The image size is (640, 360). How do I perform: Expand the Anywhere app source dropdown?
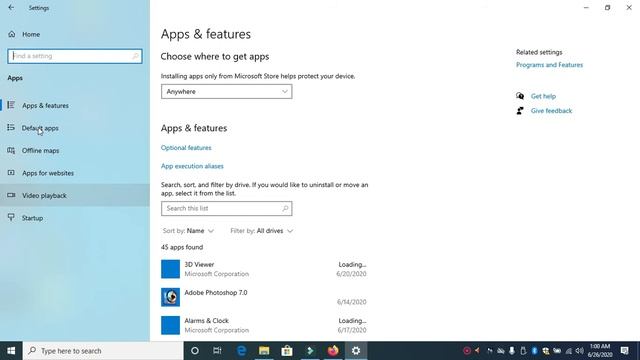click(x=227, y=91)
